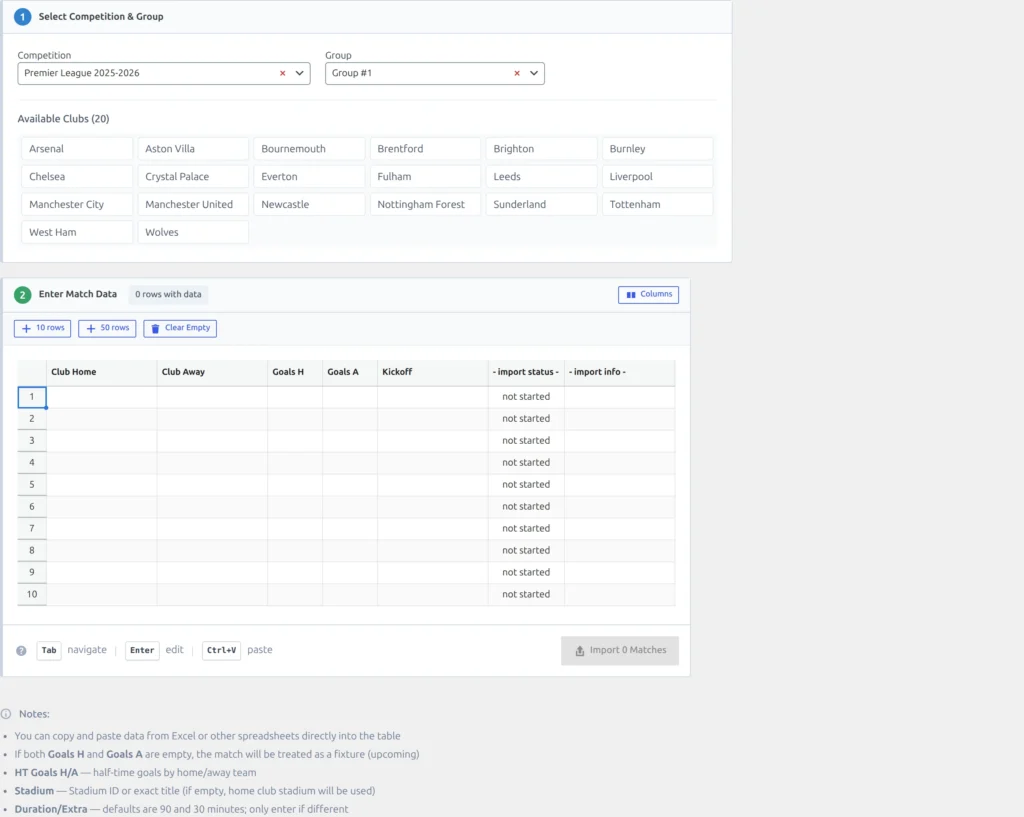Open the Columns visibility button

click(x=648, y=295)
